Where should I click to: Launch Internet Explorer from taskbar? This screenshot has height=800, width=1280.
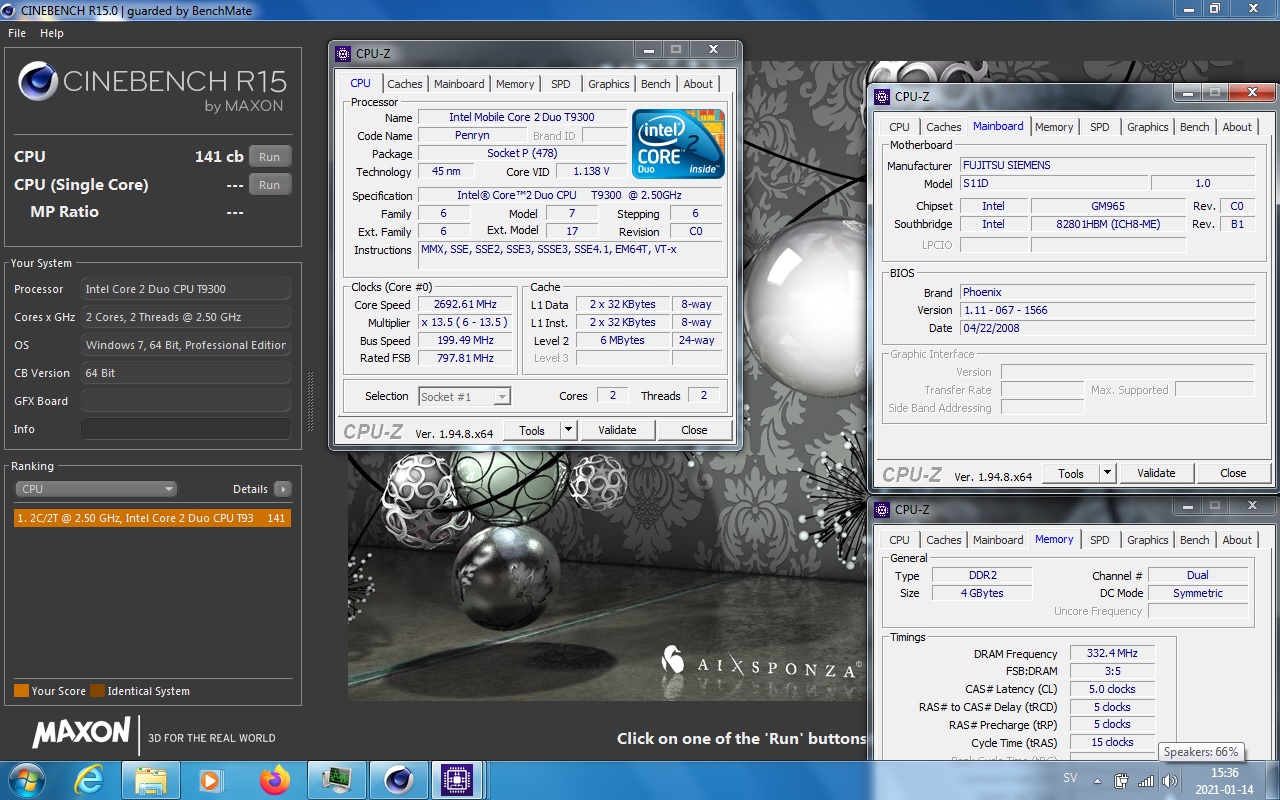[x=89, y=780]
